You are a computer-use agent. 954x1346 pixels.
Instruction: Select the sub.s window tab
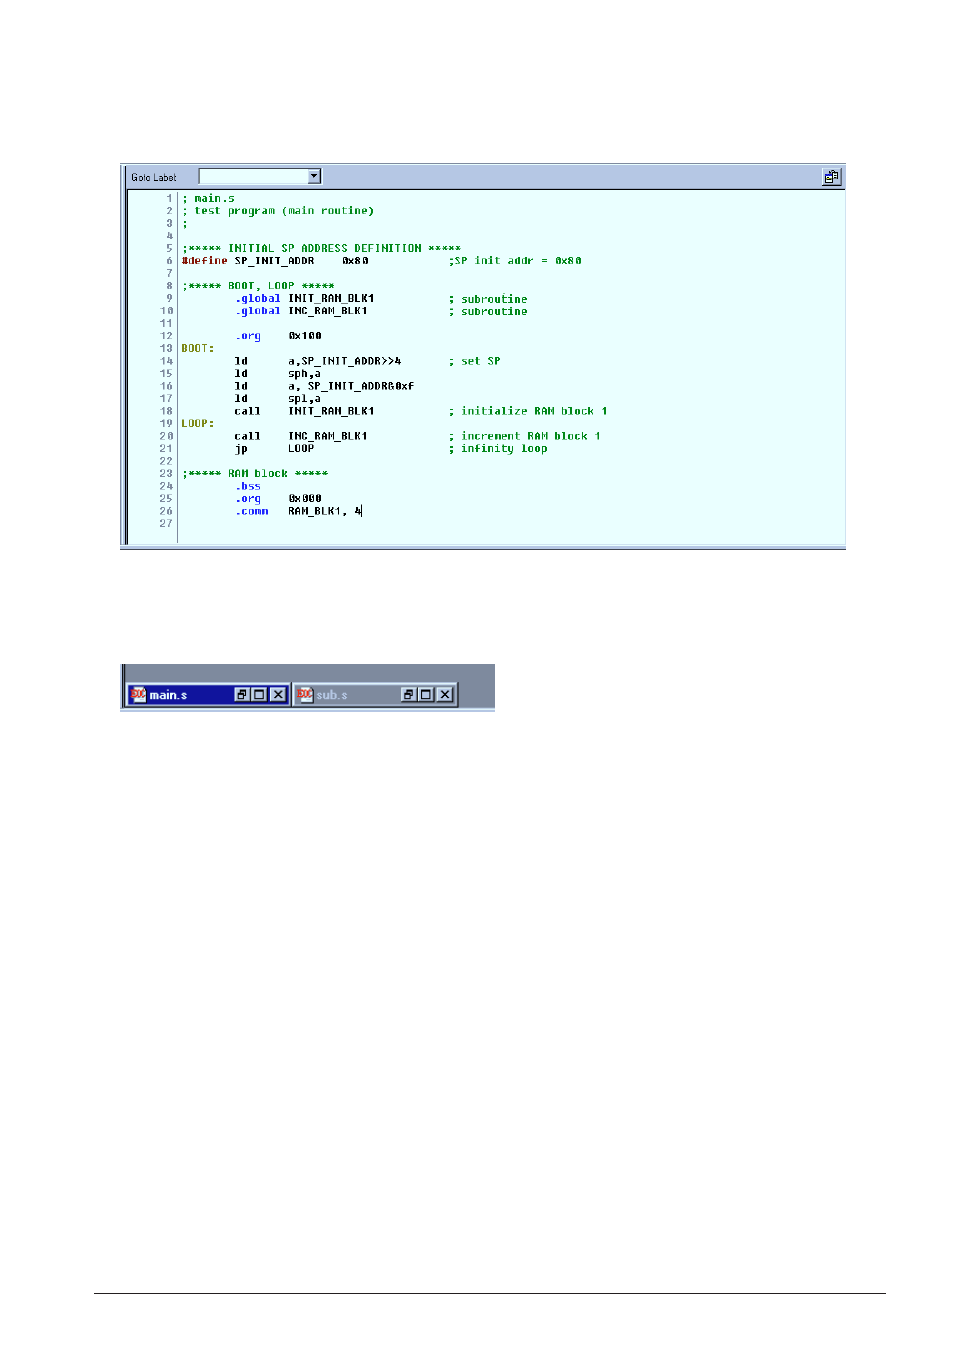pyautogui.click(x=374, y=695)
